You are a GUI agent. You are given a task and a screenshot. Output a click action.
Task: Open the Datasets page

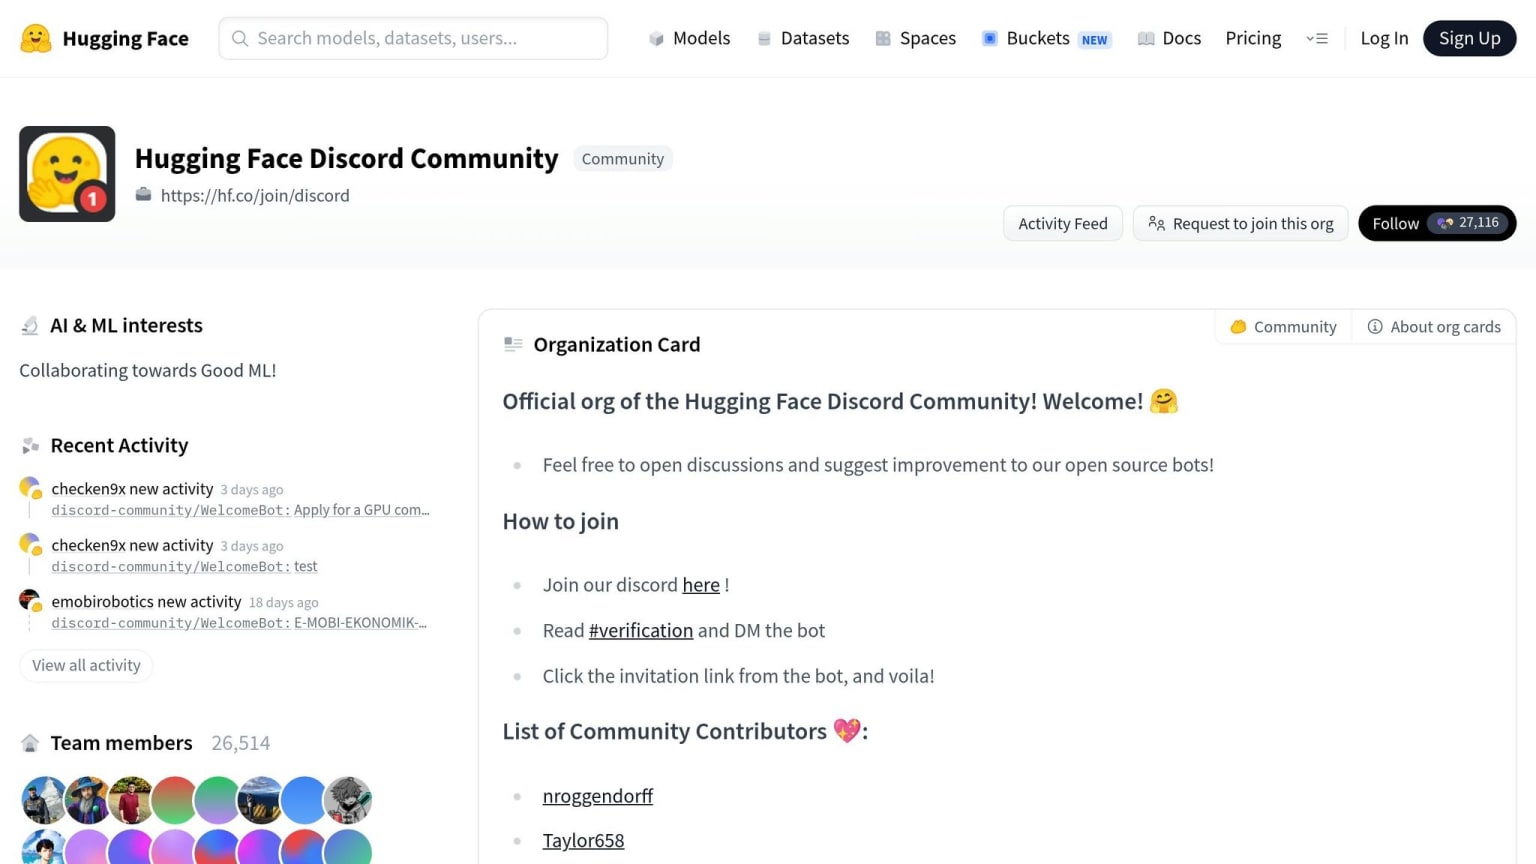point(803,38)
